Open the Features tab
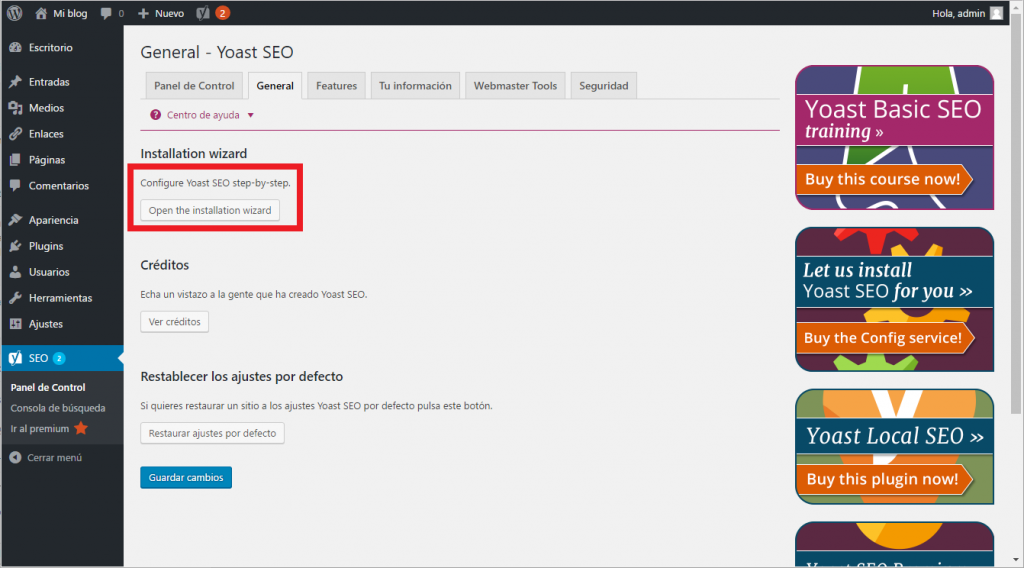This screenshot has width=1024, height=568. [x=336, y=86]
